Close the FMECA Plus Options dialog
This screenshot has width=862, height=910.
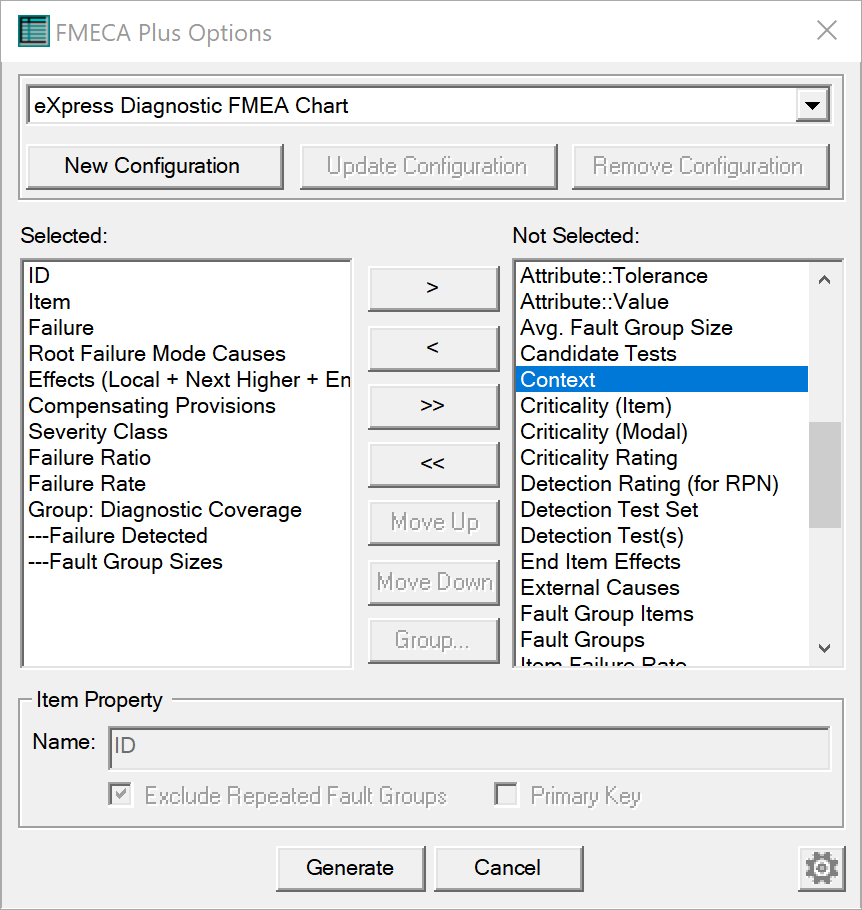coord(827,30)
